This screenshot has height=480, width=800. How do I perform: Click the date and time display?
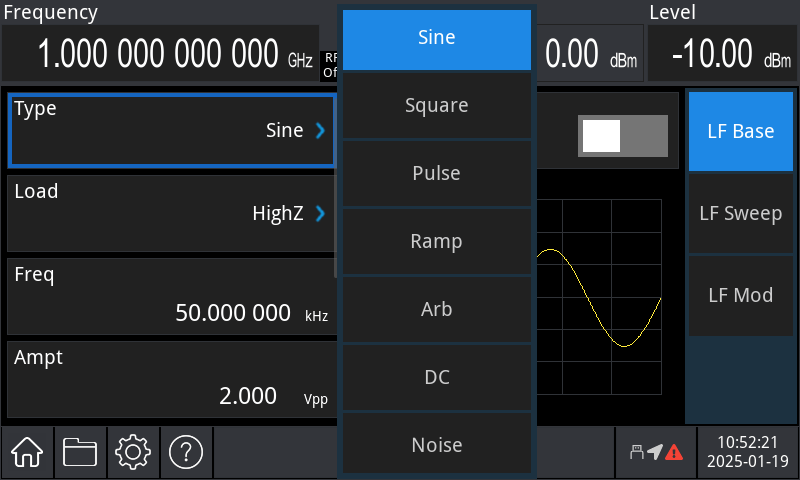coord(747,452)
